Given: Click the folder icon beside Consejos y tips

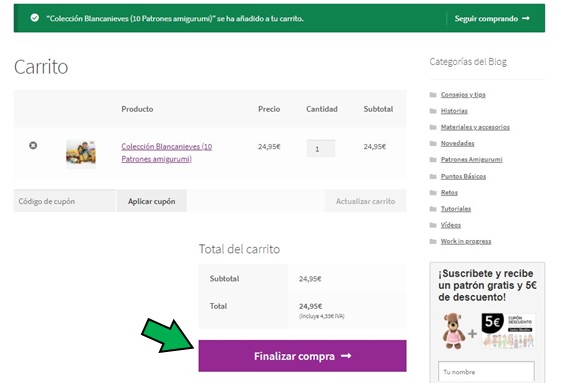Looking at the screenshot, I should 433,95.
